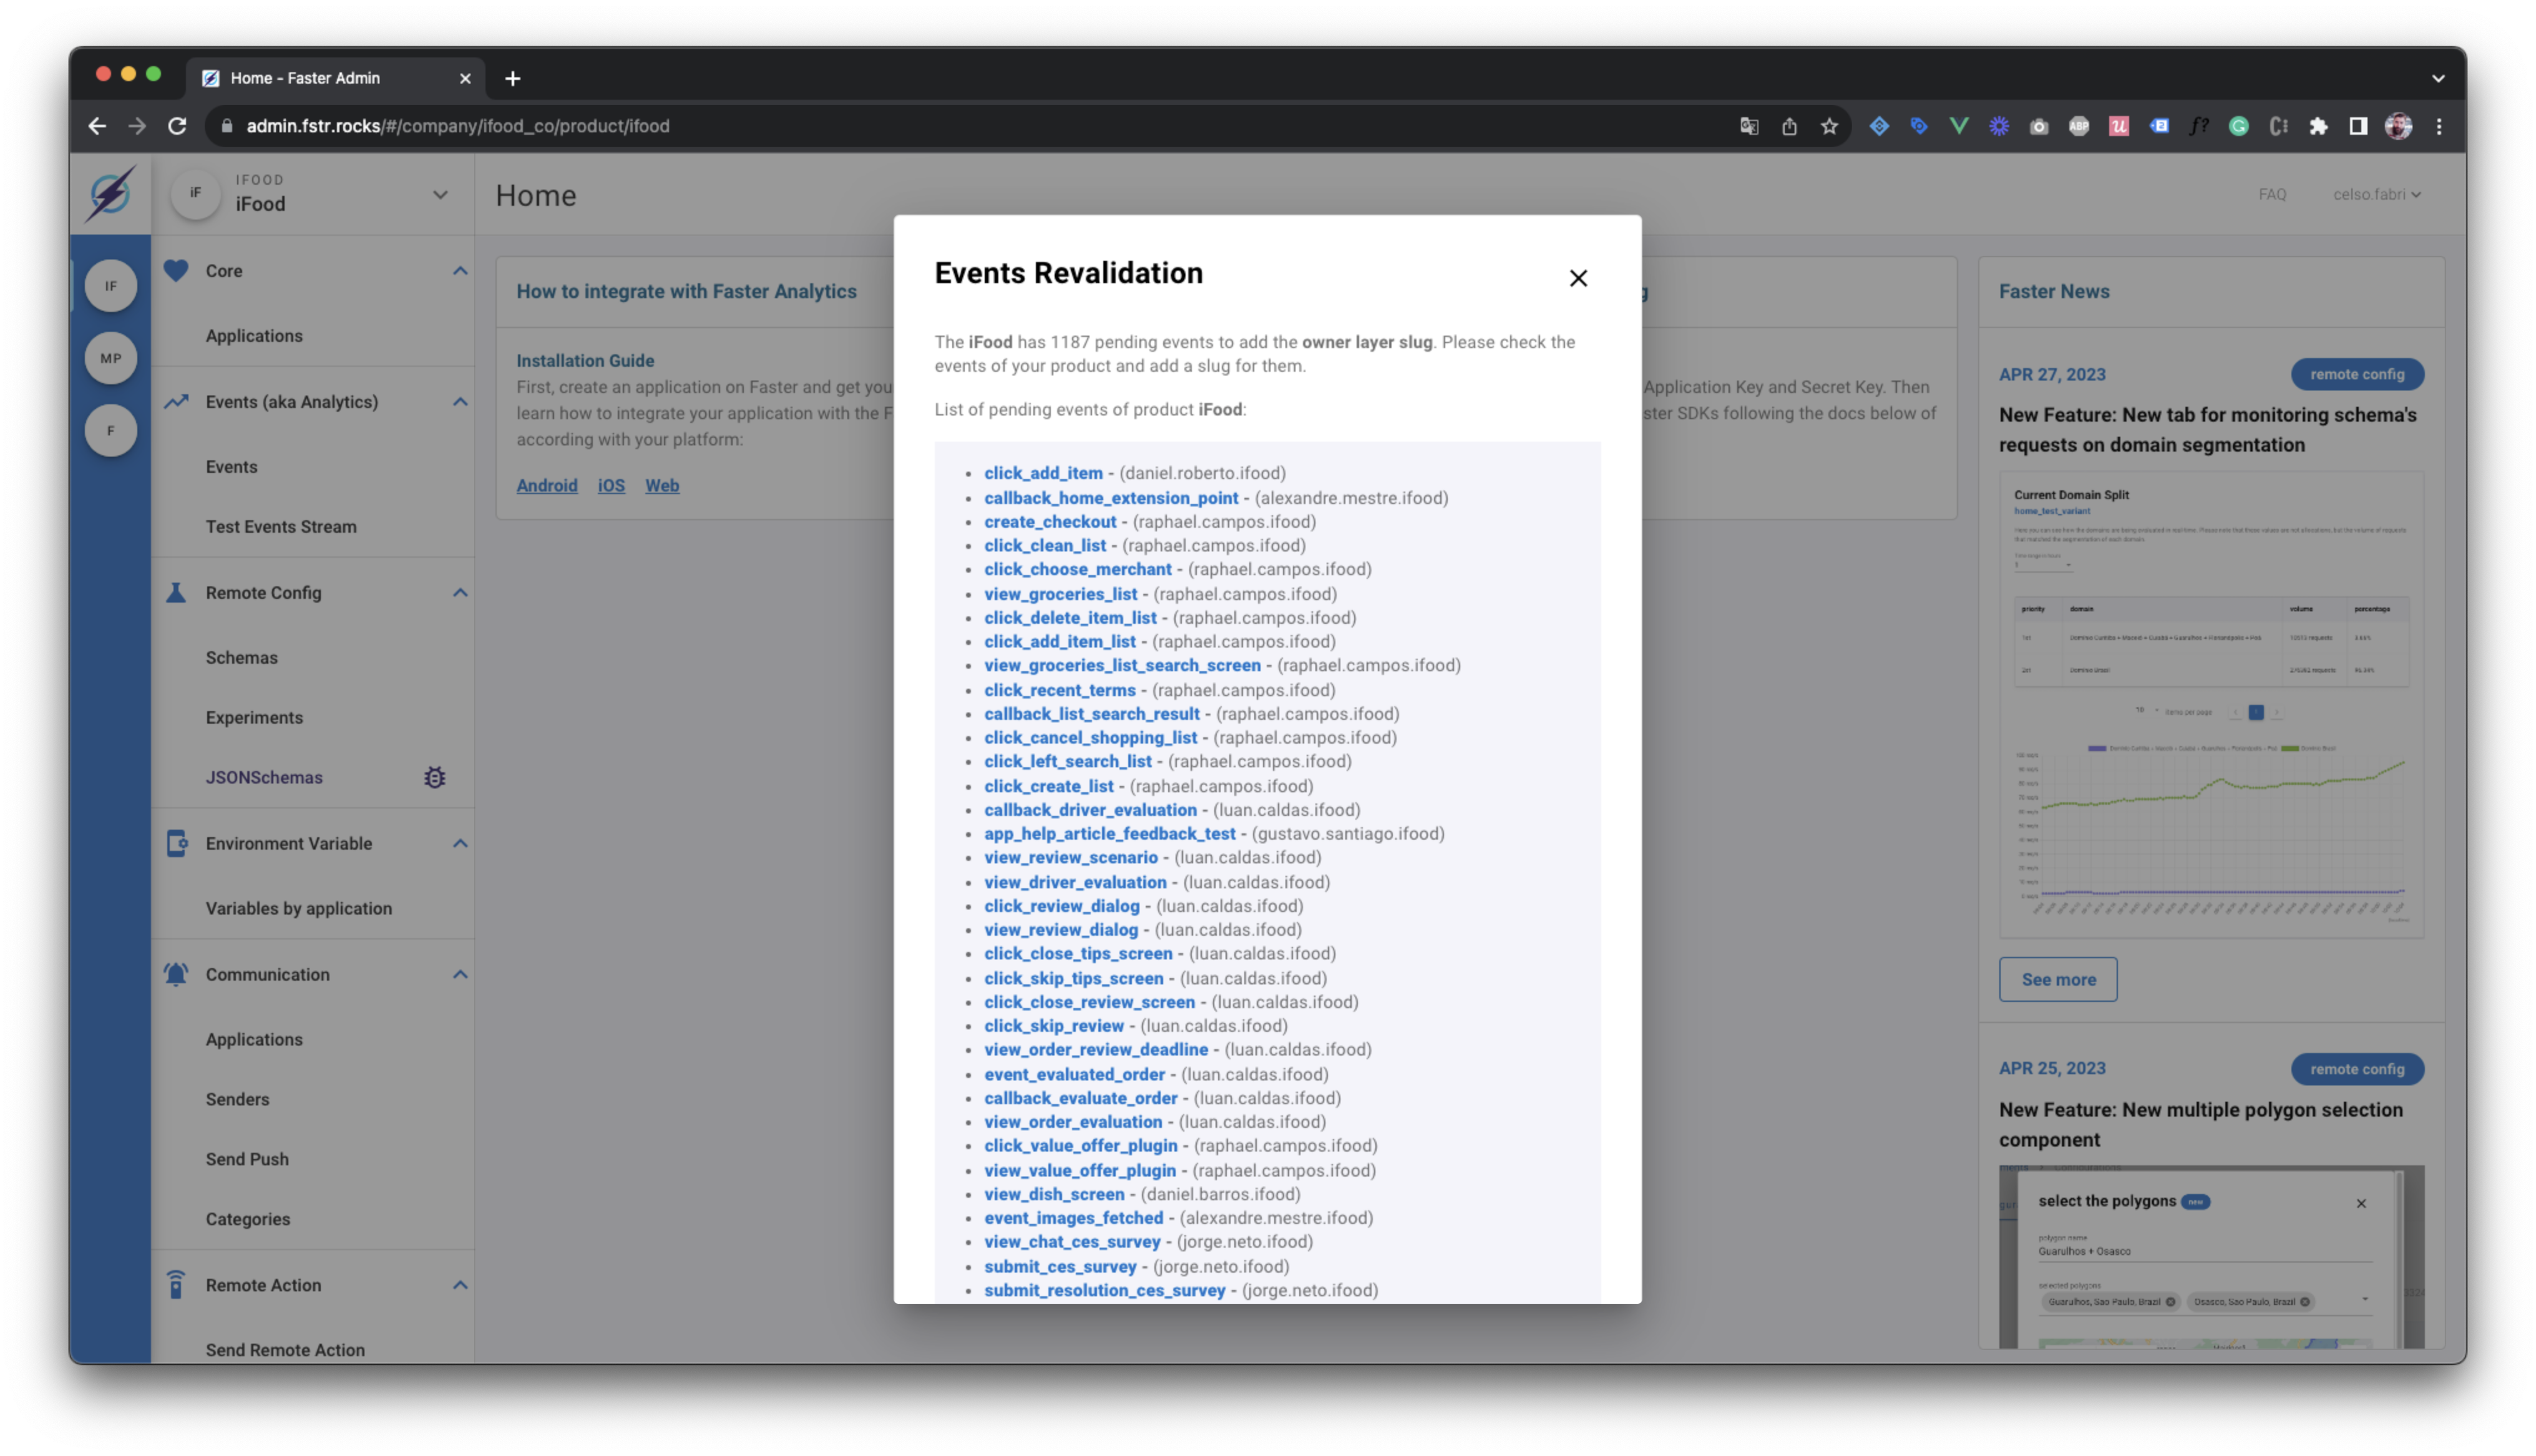2536x1456 pixels.
Task: Click the Environment Variable device icon
Action: tap(176, 843)
